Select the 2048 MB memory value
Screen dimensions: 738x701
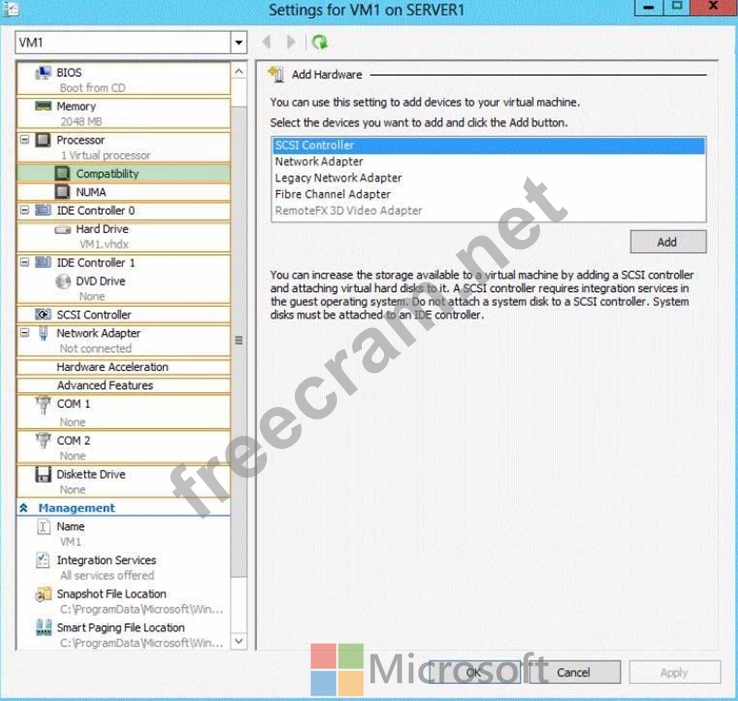(81, 121)
